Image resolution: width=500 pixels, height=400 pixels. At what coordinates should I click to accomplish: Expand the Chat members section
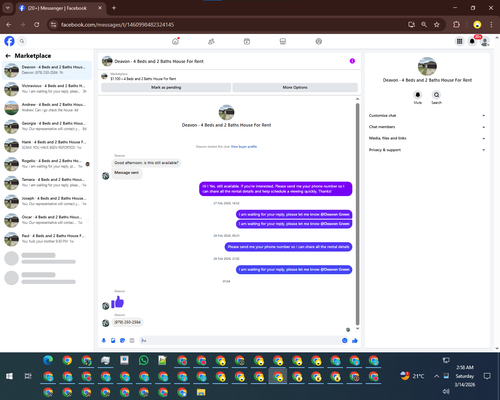[x=427, y=127]
